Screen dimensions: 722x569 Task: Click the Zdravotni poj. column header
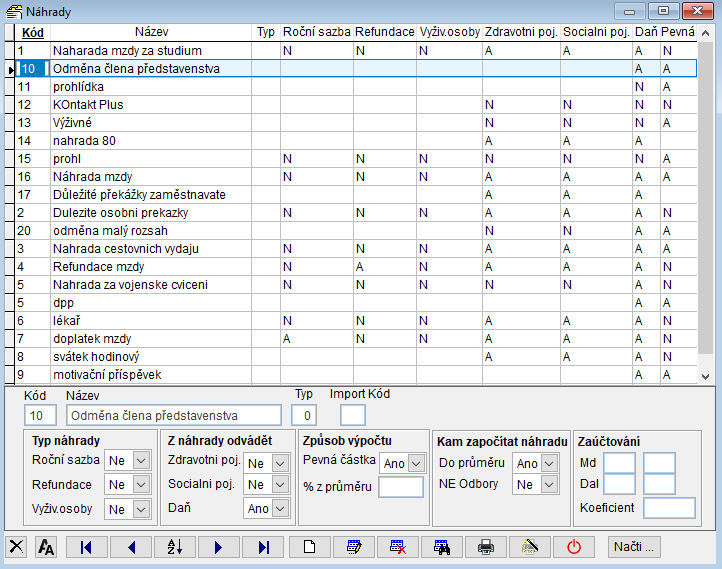tap(521, 32)
